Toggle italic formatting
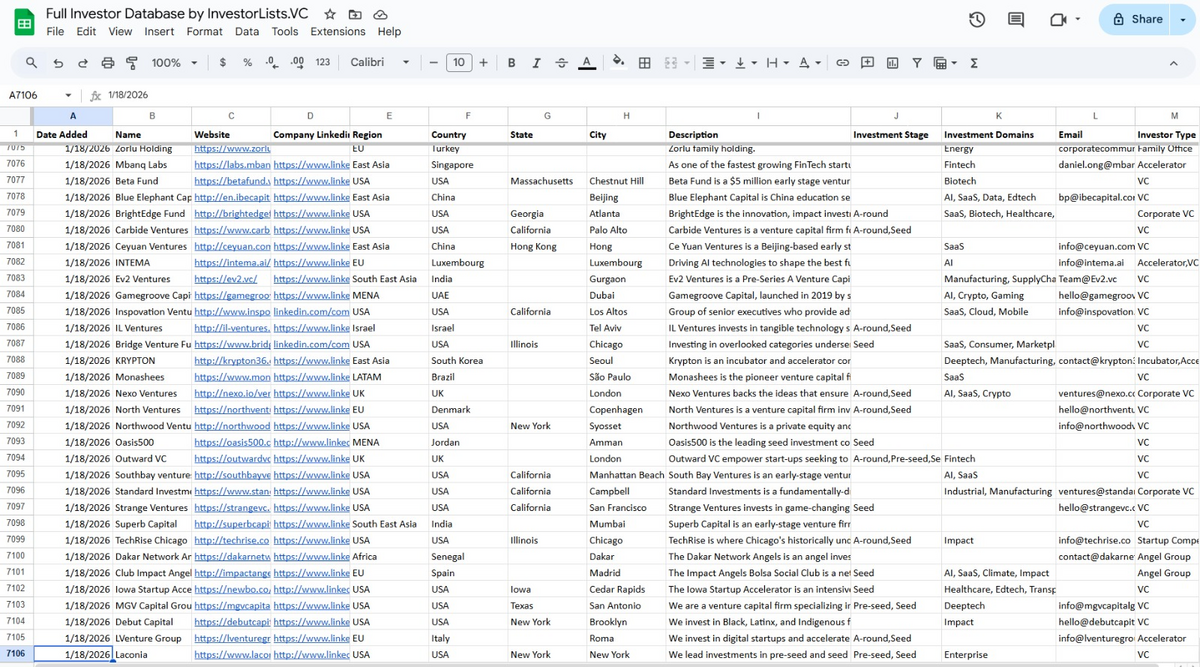The height and width of the screenshot is (667, 1200). [534, 62]
